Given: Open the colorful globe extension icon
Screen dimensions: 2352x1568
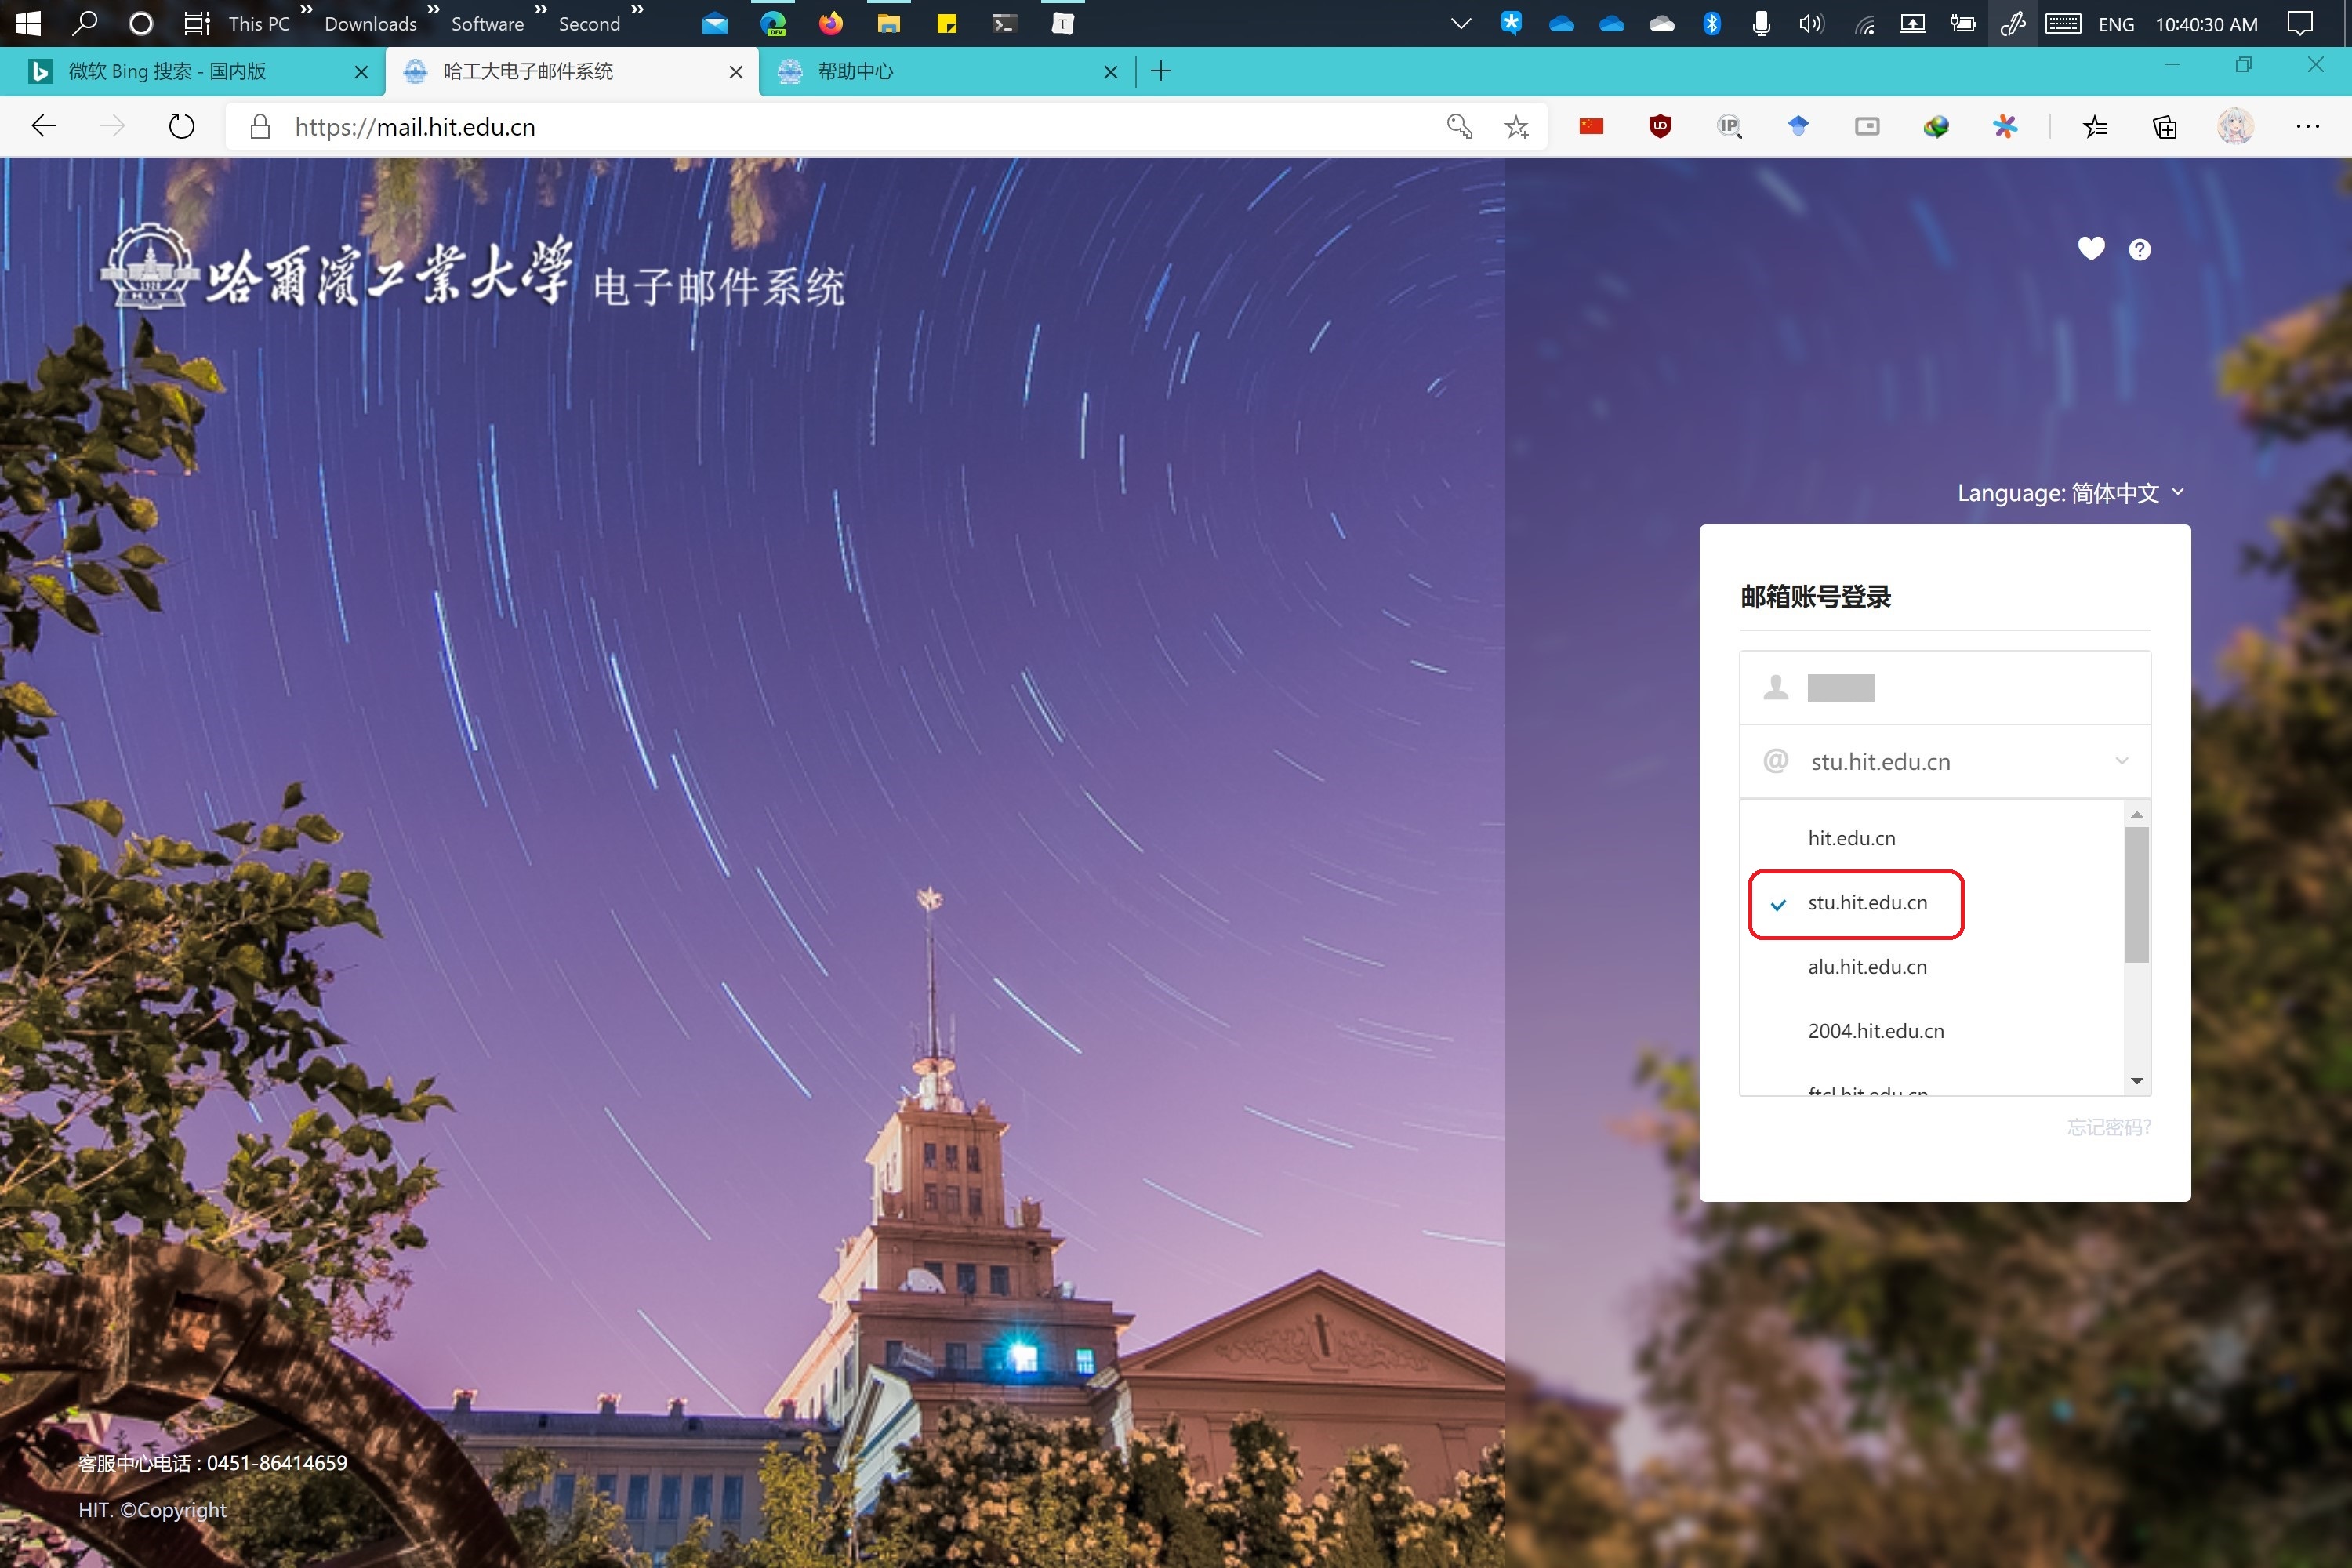Looking at the screenshot, I should (x=1936, y=126).
